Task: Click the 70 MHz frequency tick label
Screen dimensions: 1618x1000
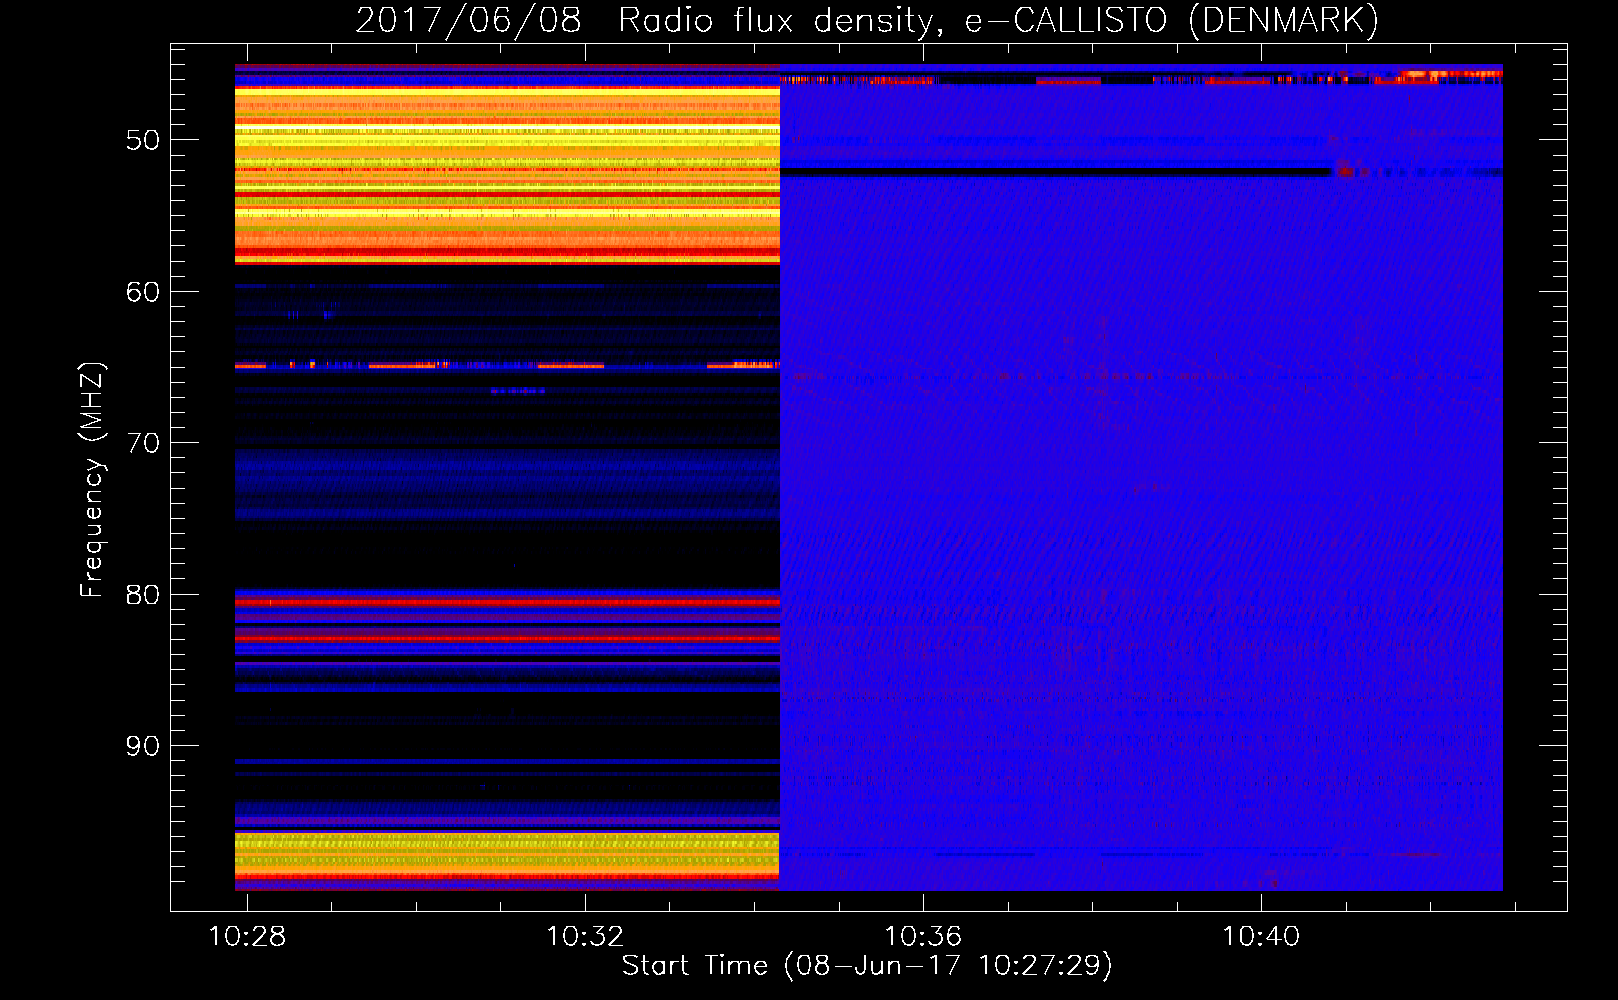Action: [143, 443]
